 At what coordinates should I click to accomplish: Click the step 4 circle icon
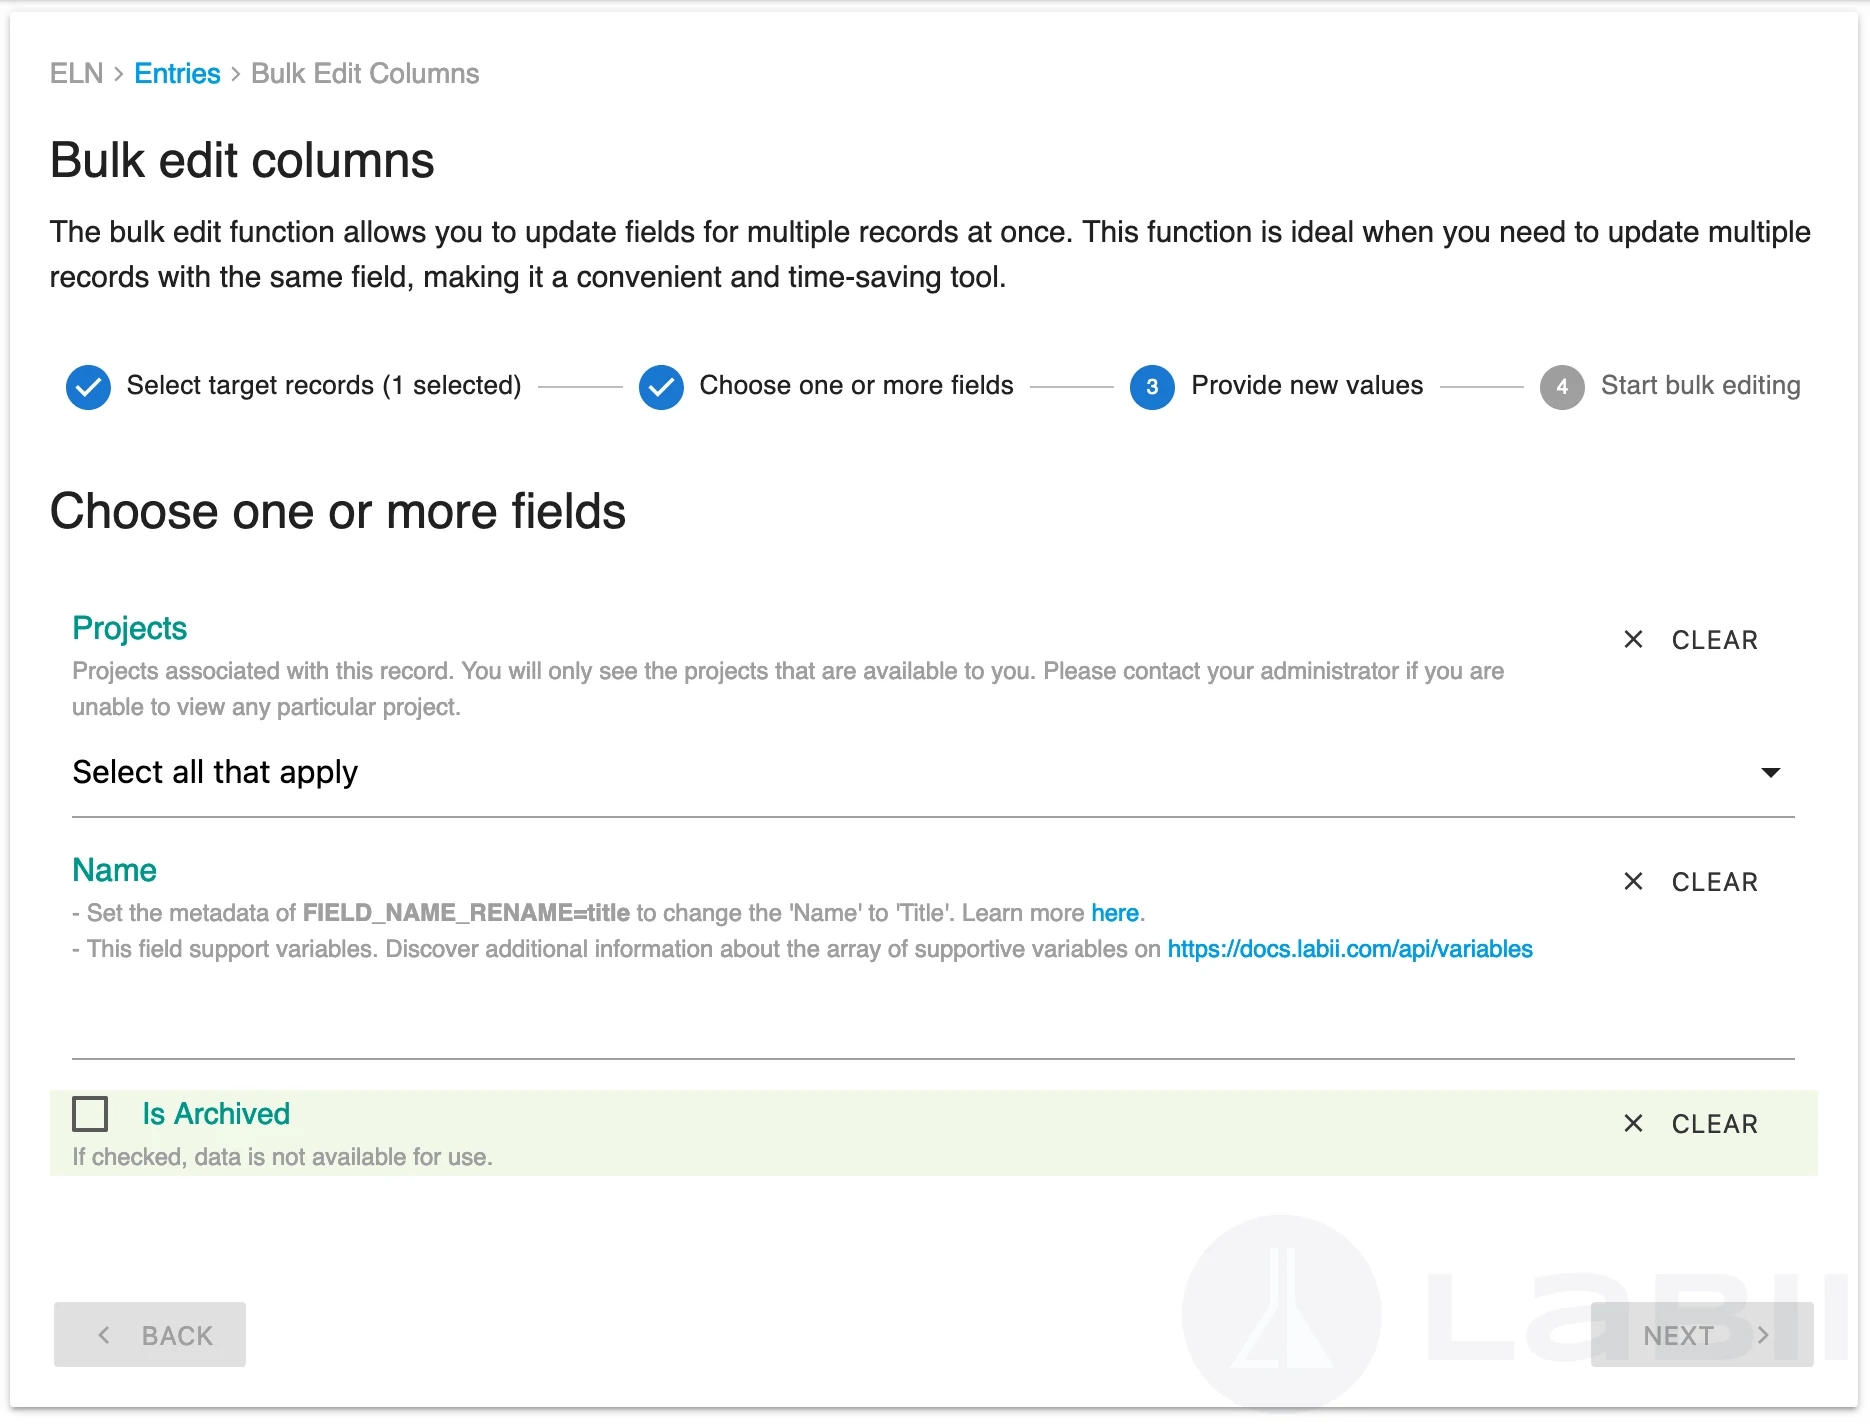1561,386
